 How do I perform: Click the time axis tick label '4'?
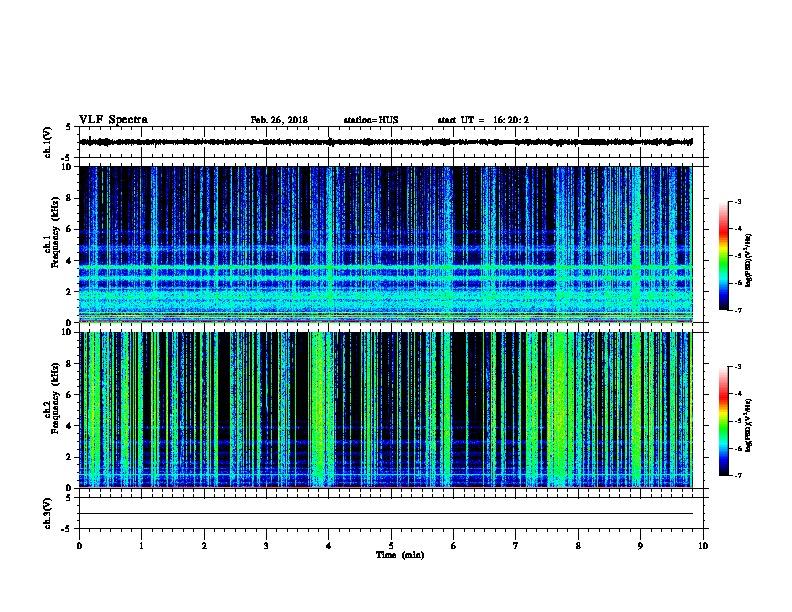point(329,546)
